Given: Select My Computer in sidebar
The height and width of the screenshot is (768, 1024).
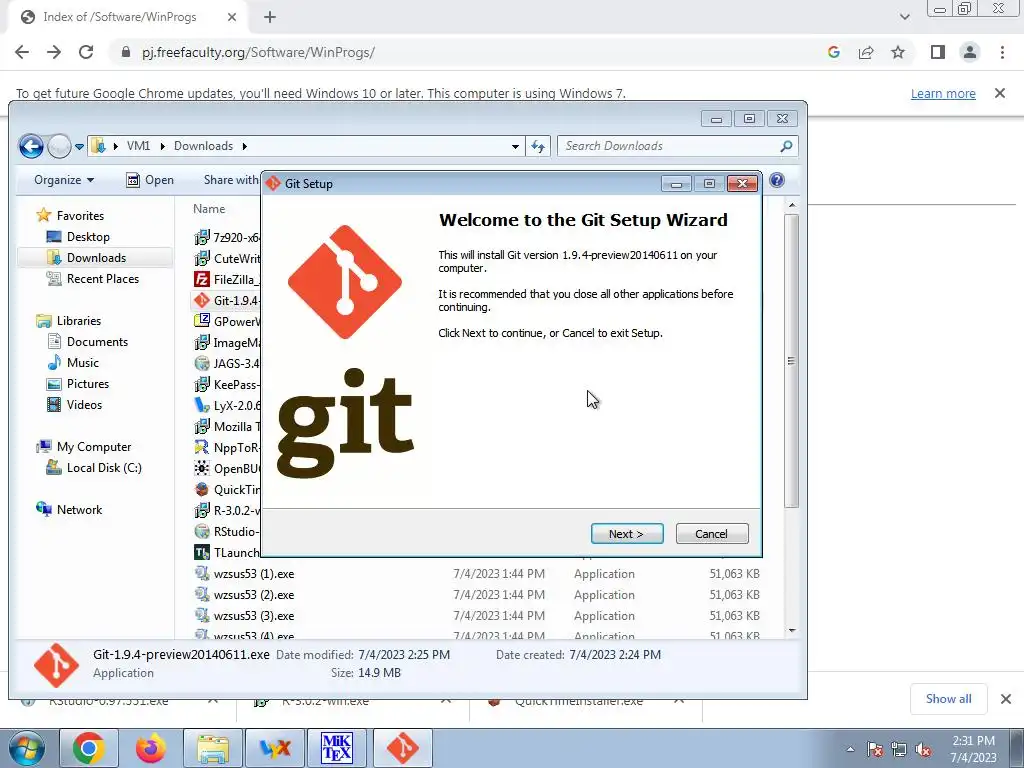Looking at the screenshot, I should click(x=93, y=447).
